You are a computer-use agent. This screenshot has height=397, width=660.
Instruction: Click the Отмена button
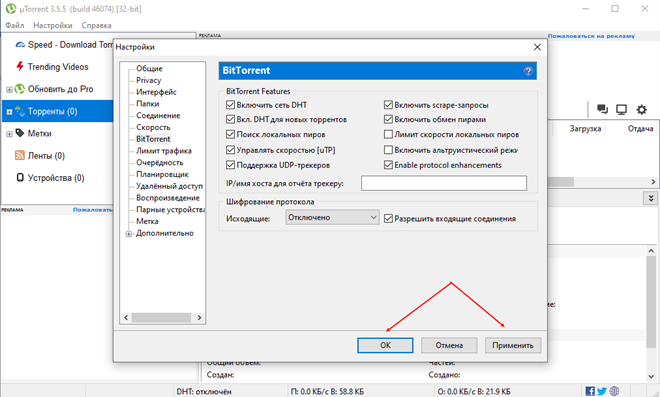449,345
